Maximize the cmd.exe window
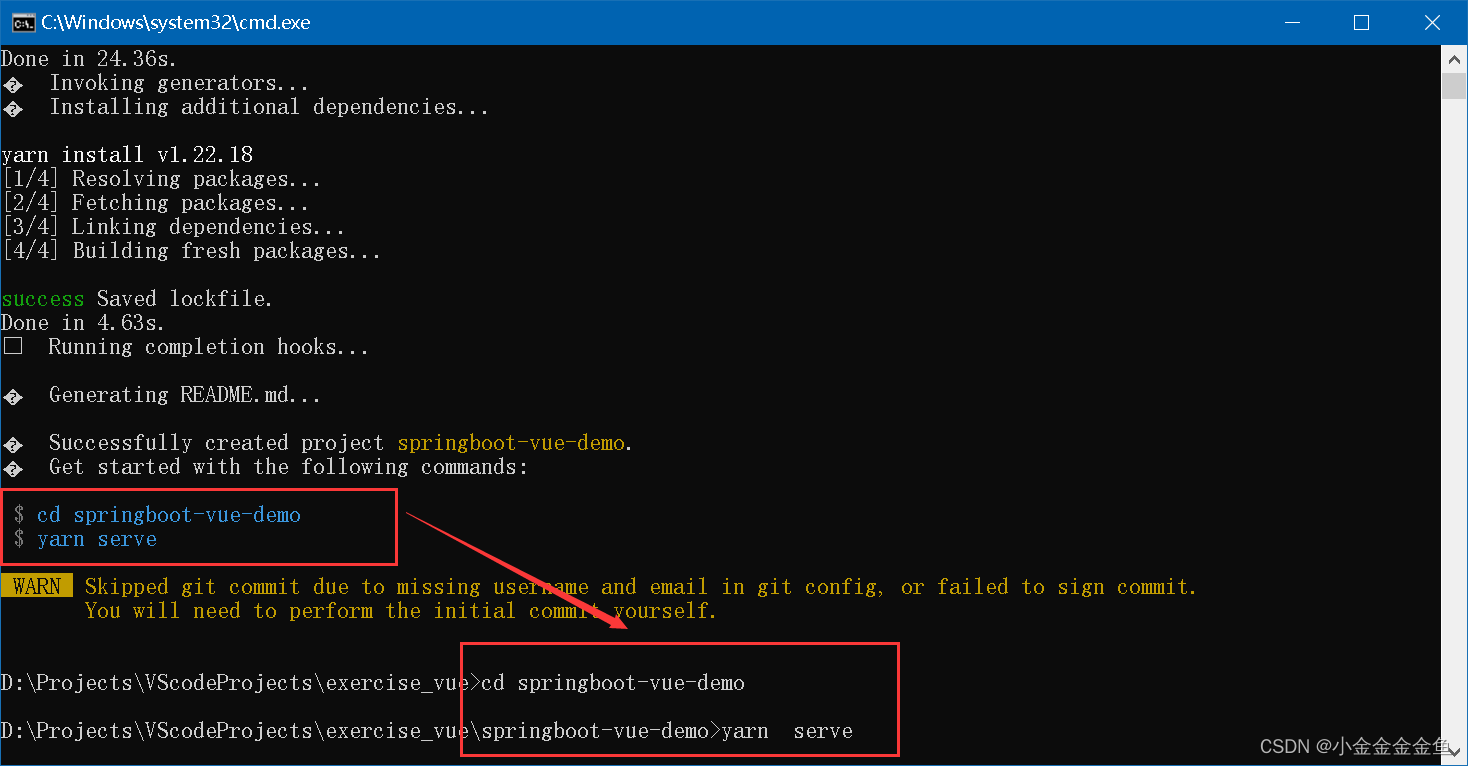Image resolution: width=1468 pixels, height=766 pixels. 1361,22
